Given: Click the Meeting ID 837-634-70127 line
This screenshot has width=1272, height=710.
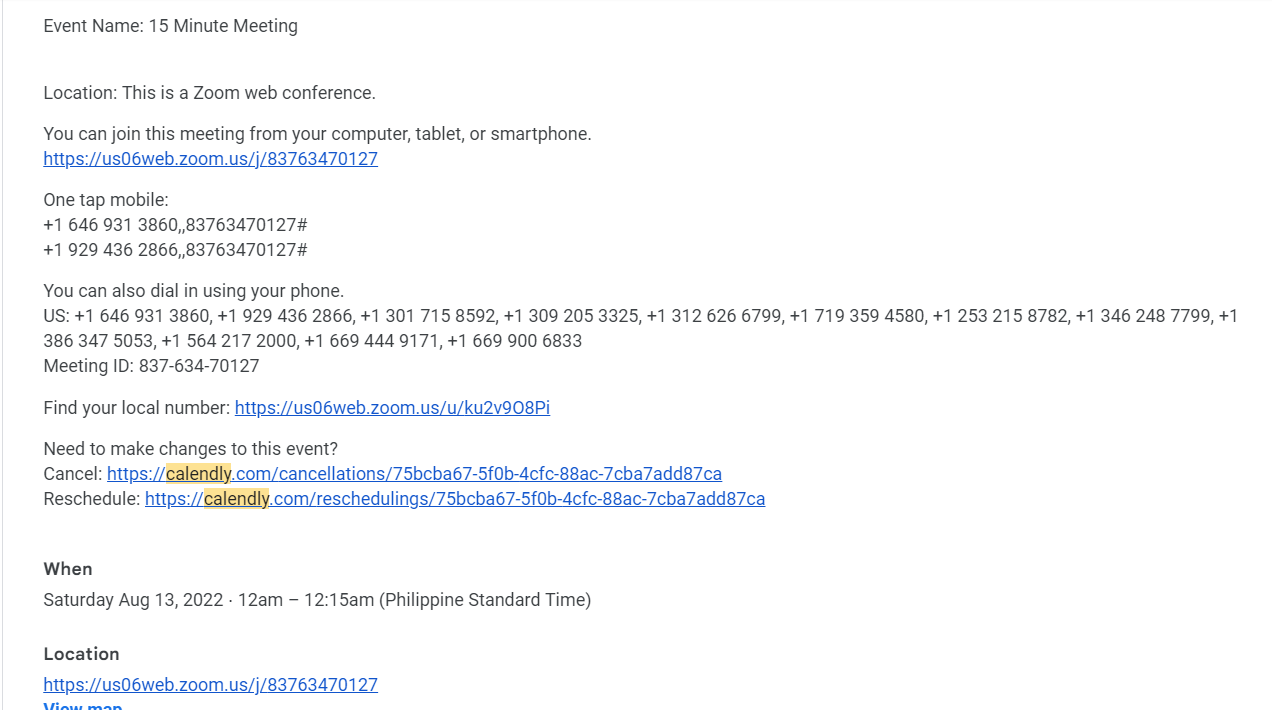Looking at the screenshot, I should (x=151, y=366).
